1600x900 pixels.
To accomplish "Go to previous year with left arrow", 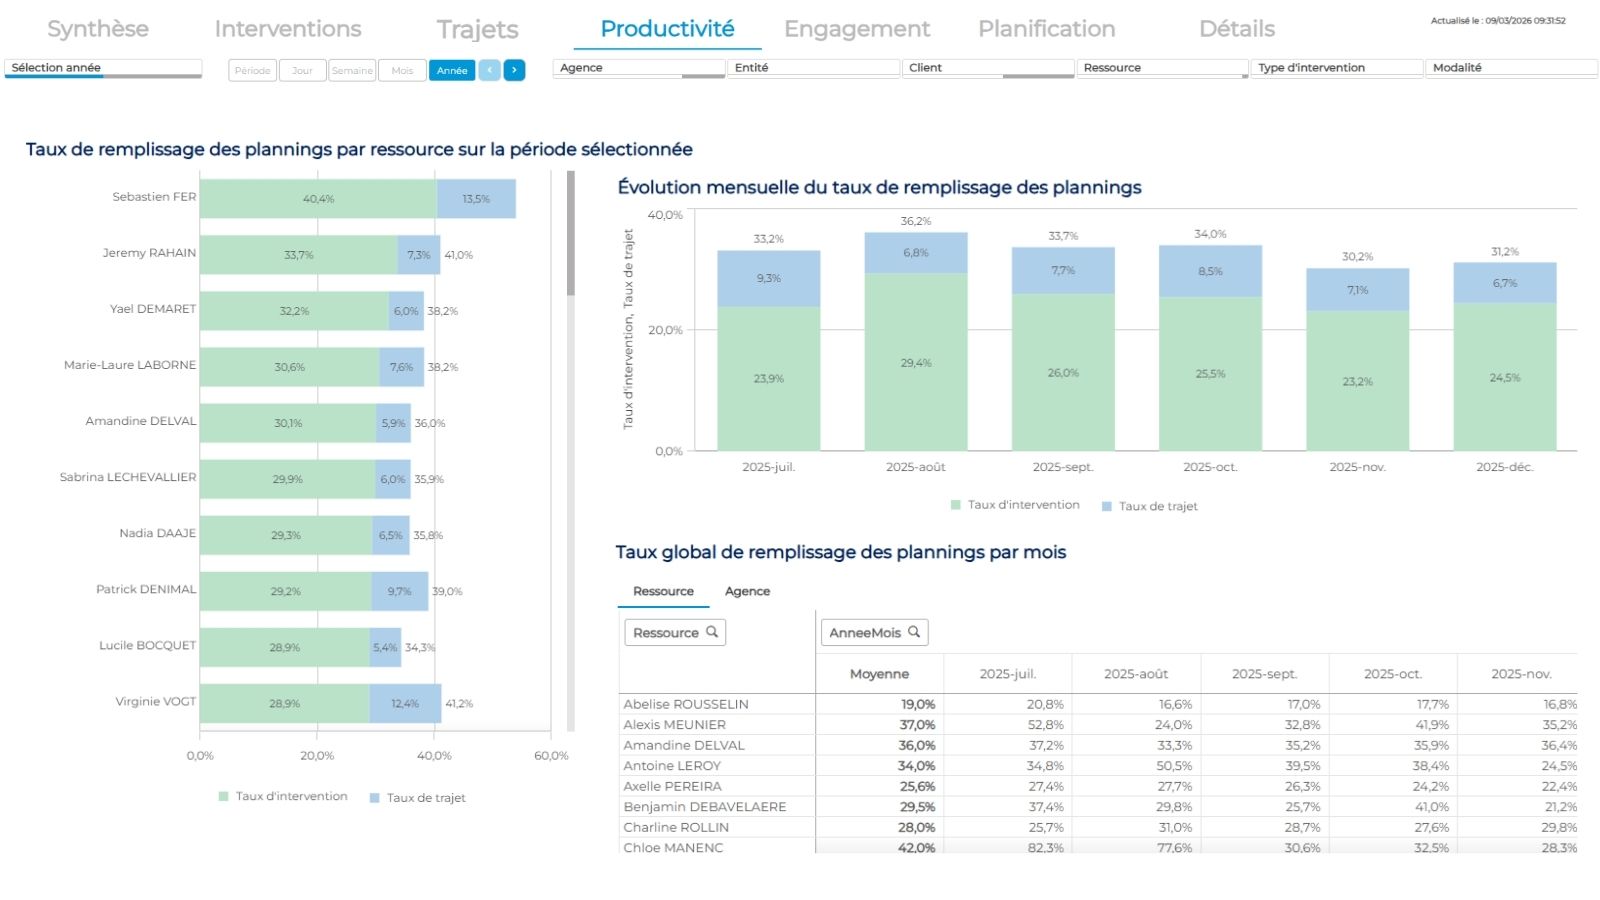I will click(x=489, y=70).
